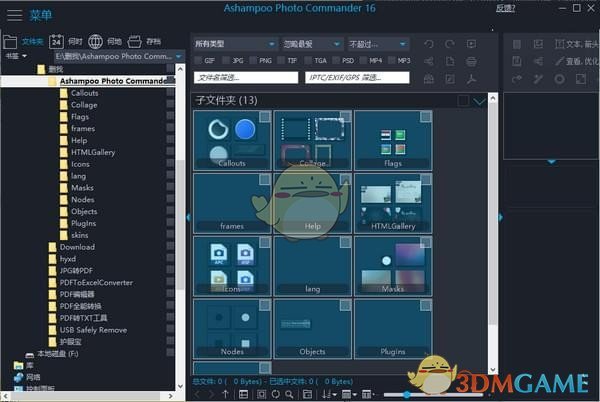Collapse the 子文件夹 (13) section chevron

(479, 101)
